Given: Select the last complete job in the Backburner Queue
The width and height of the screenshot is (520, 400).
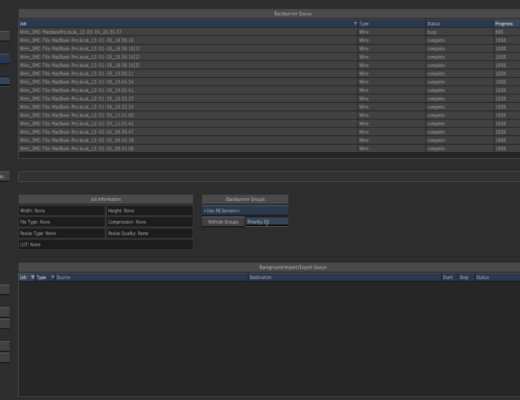Looking at the screenshot, I should pos(269,149).
